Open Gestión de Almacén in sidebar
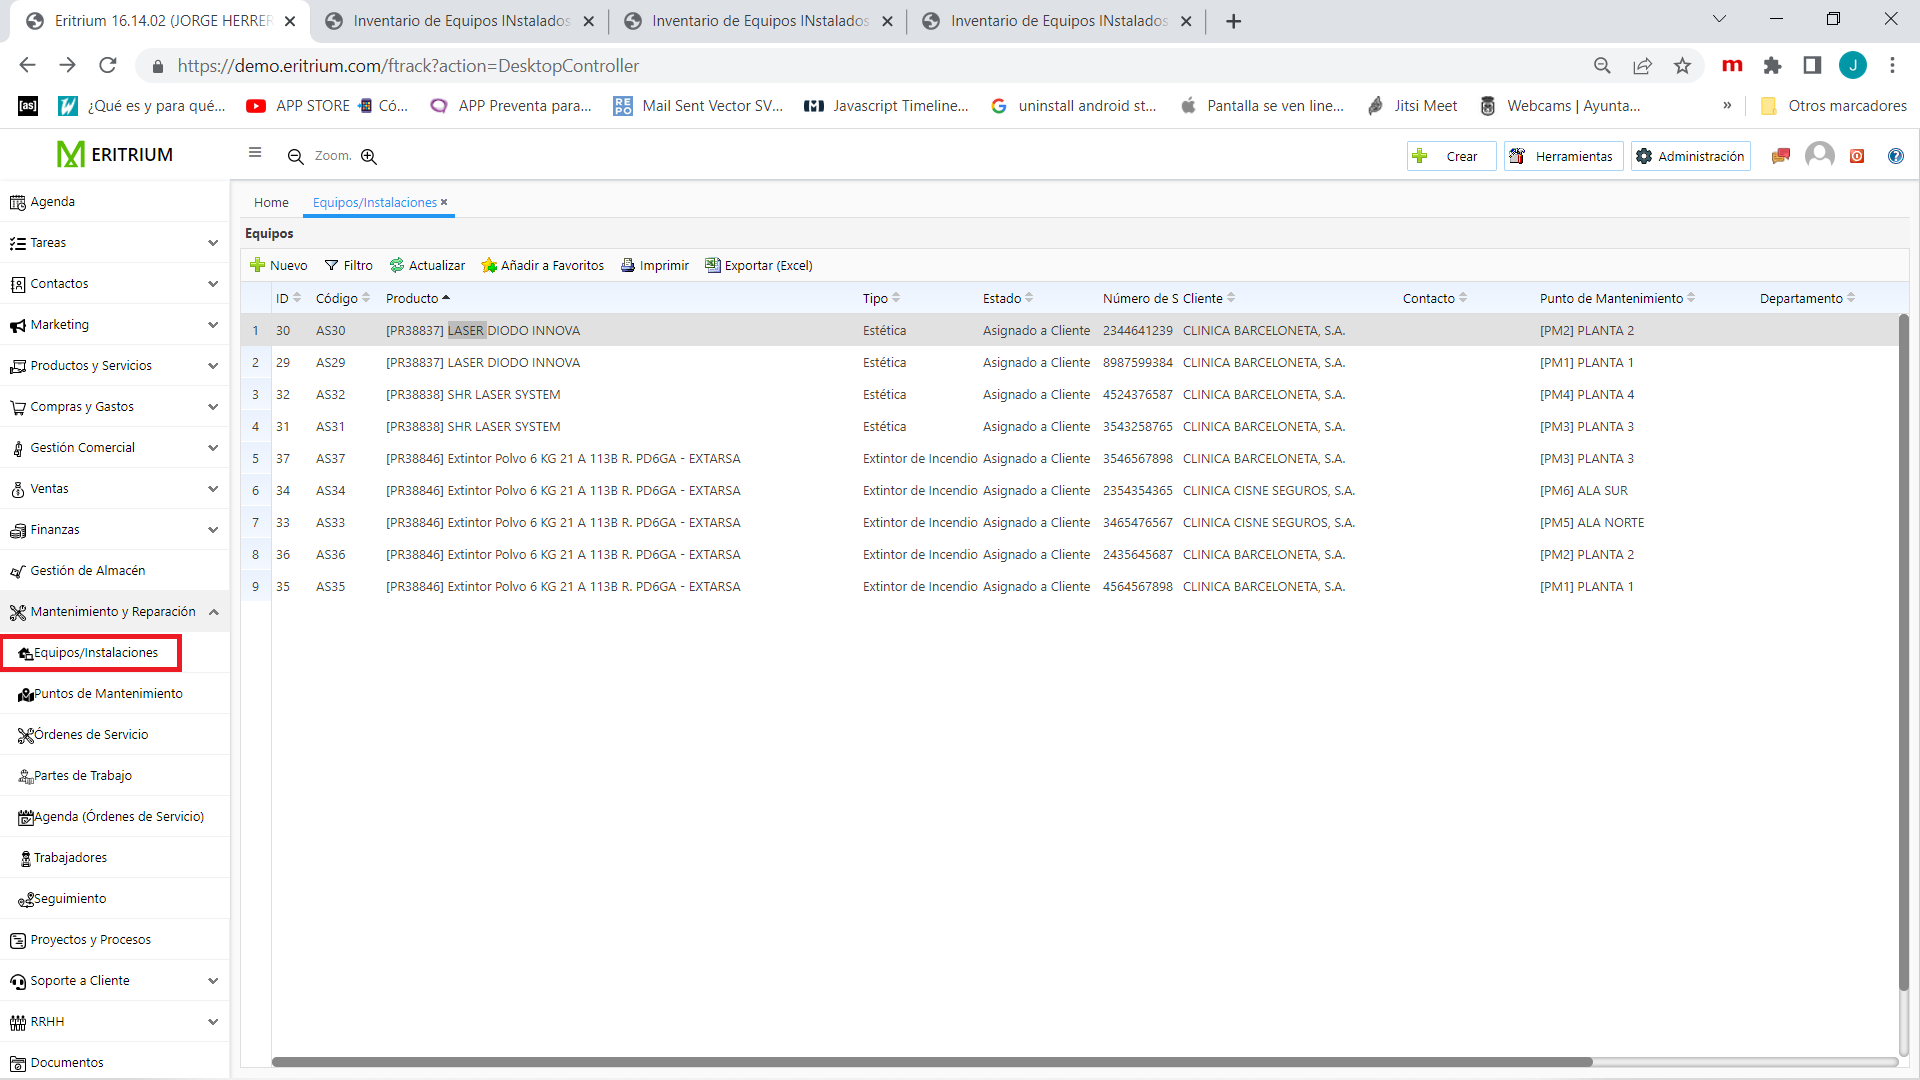This screenshot has width=1920, height=1080. tap(115, 571)
